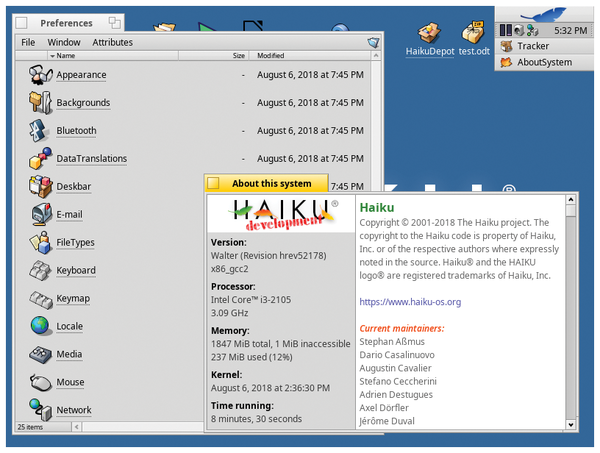Image resolution: width=600 pixels, height=453 pixels.
Task: Click the About window scrollbar thumb
Action: point(571,211)
